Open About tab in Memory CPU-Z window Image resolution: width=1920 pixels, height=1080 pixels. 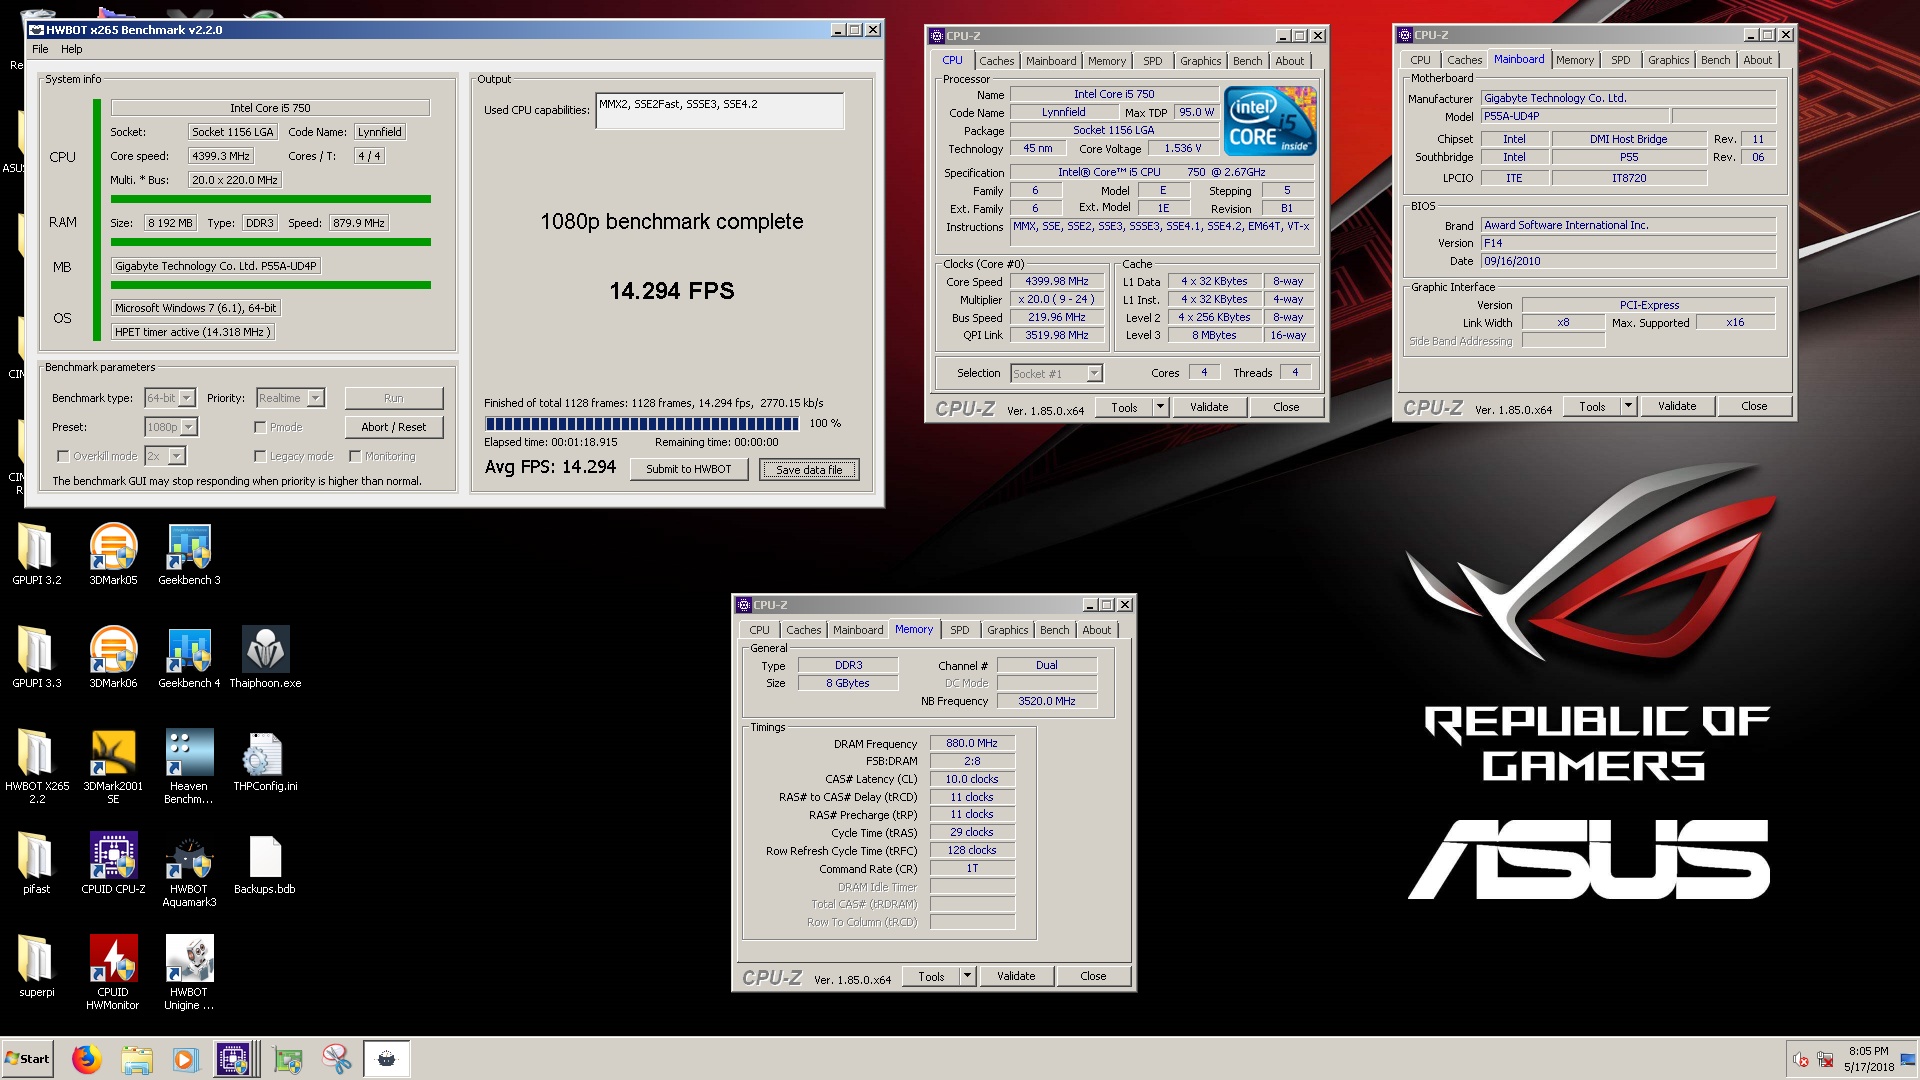(x=1096, y=630)
